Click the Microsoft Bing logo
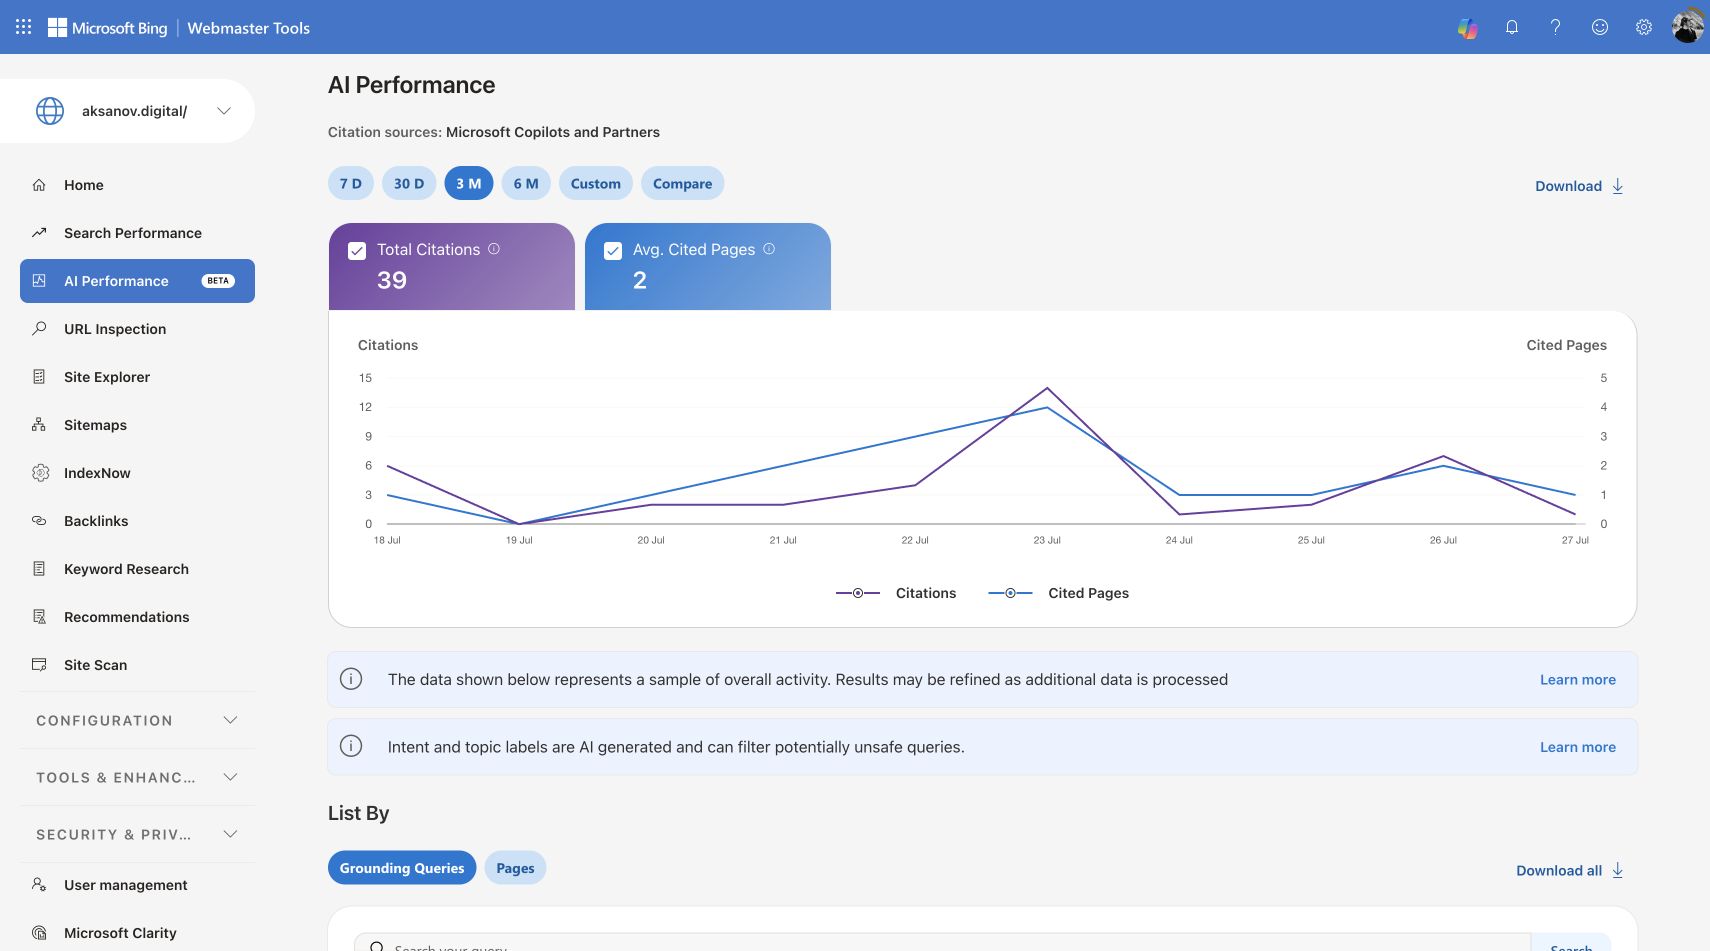The image size is (1710, 951). point(108,28)
